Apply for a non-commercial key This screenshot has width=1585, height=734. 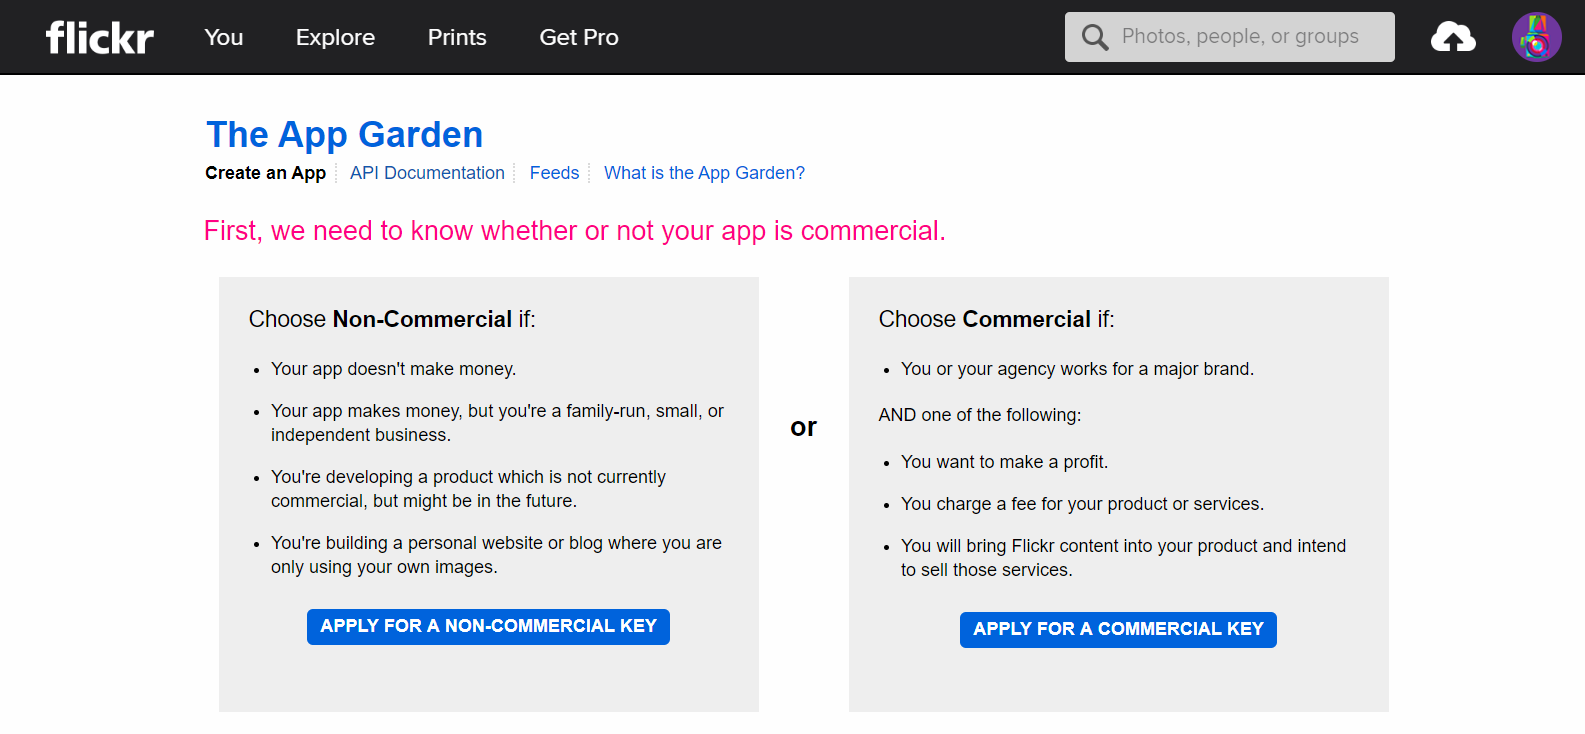tap(488, 627)
